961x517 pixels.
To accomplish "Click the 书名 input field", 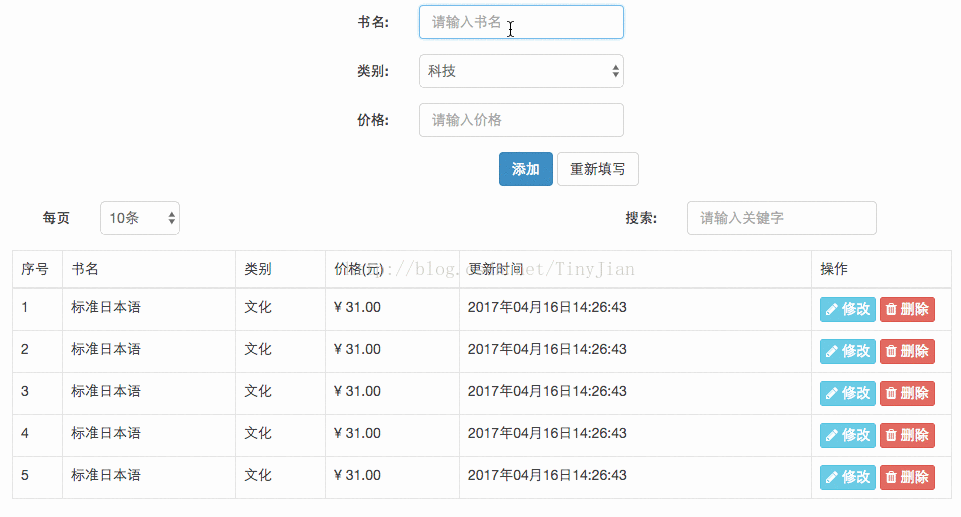I will [x=521, y=22].
